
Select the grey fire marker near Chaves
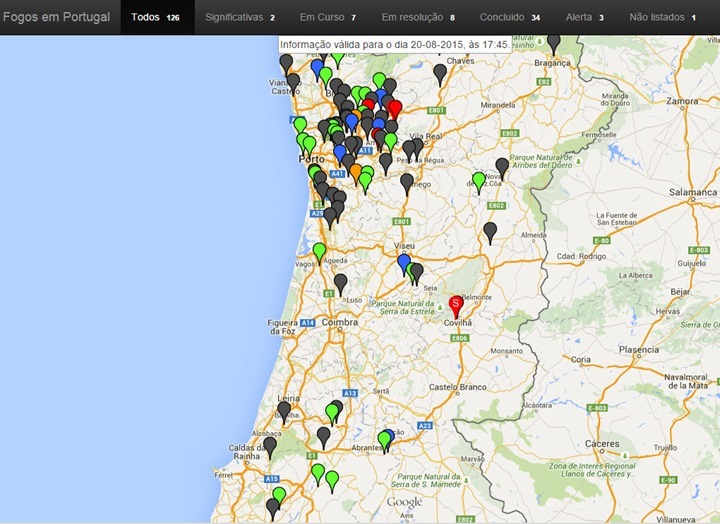[440, 75]
